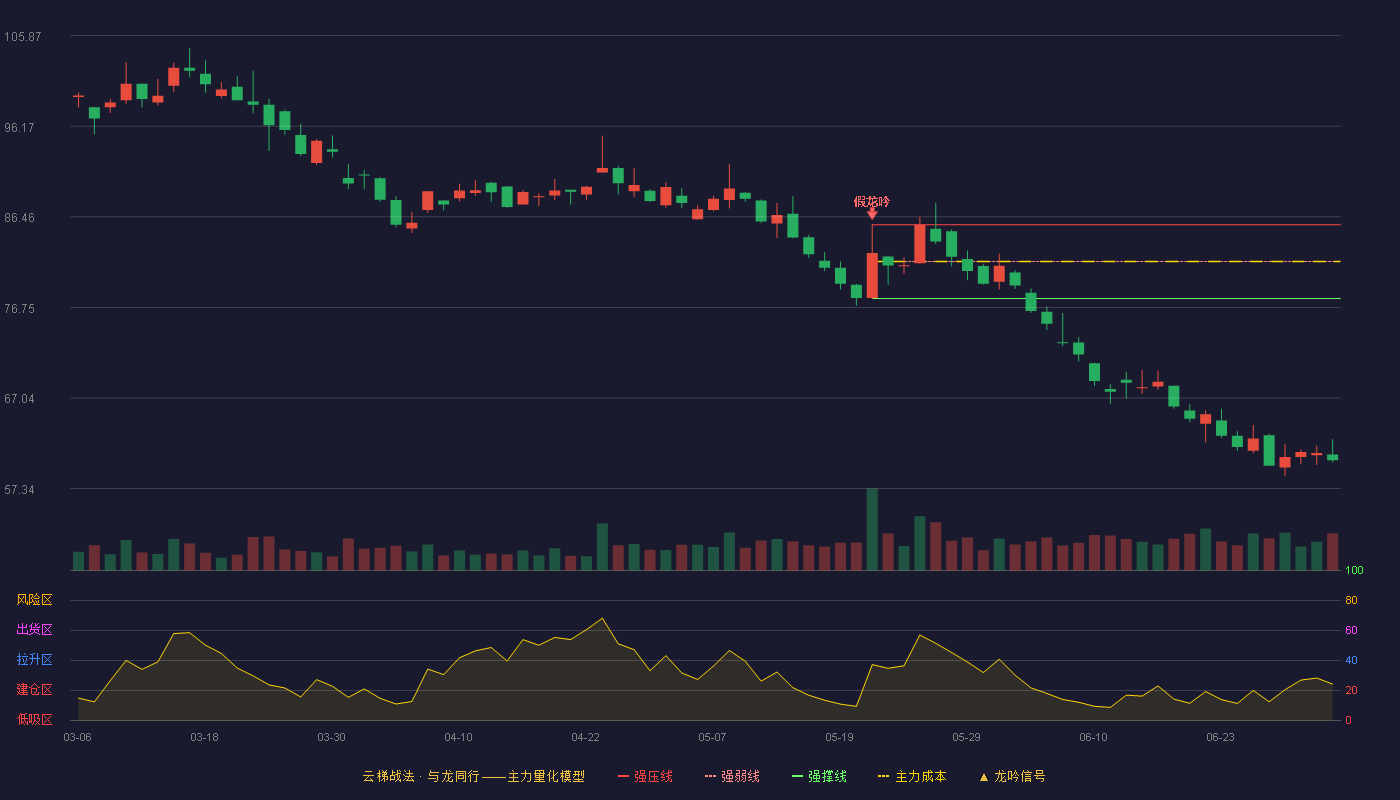Click the blue 40 indicator scale value
The image size is (1400, 800).
point(1351,661)
